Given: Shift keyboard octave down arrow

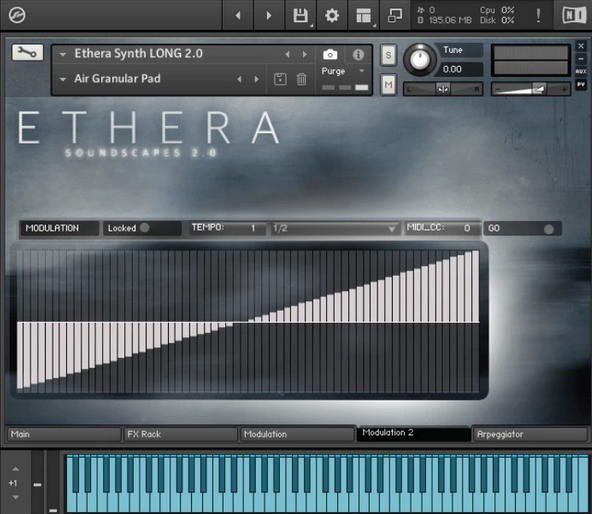Looking at the screenshot, I should coord(15,497).
